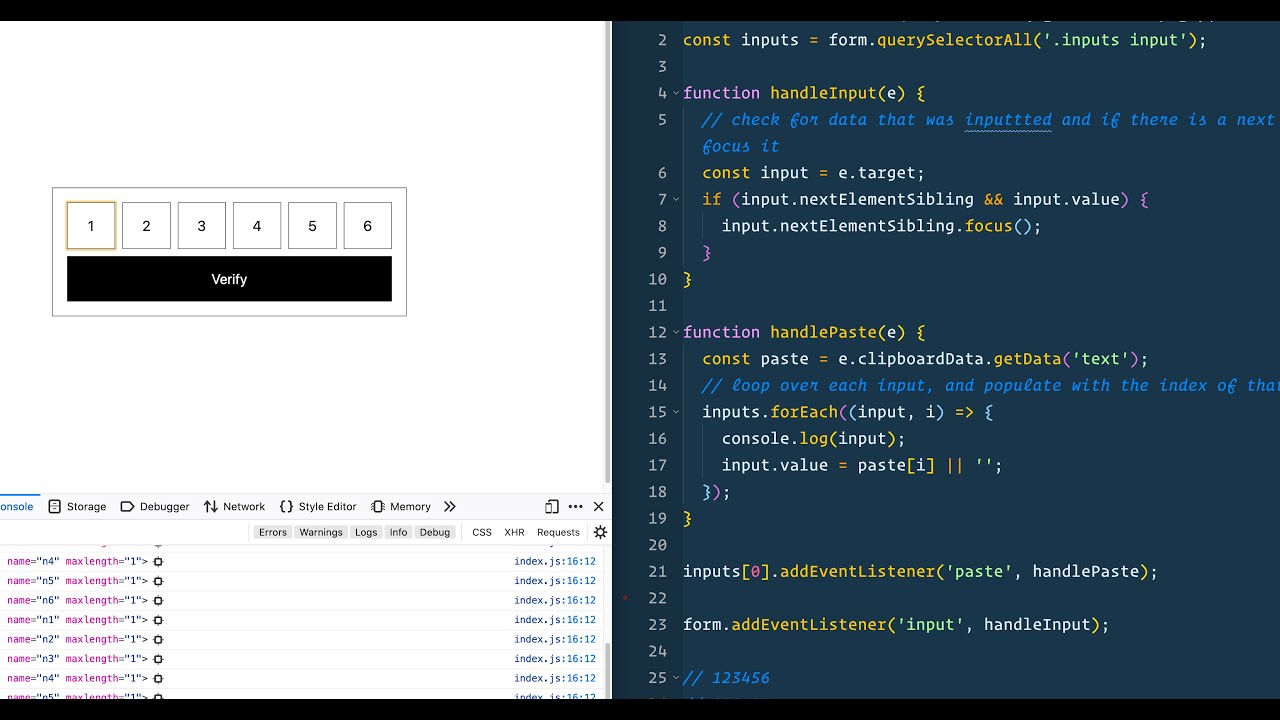Click the inspect-node icon on the n1 row

click(x=158, y=620)
